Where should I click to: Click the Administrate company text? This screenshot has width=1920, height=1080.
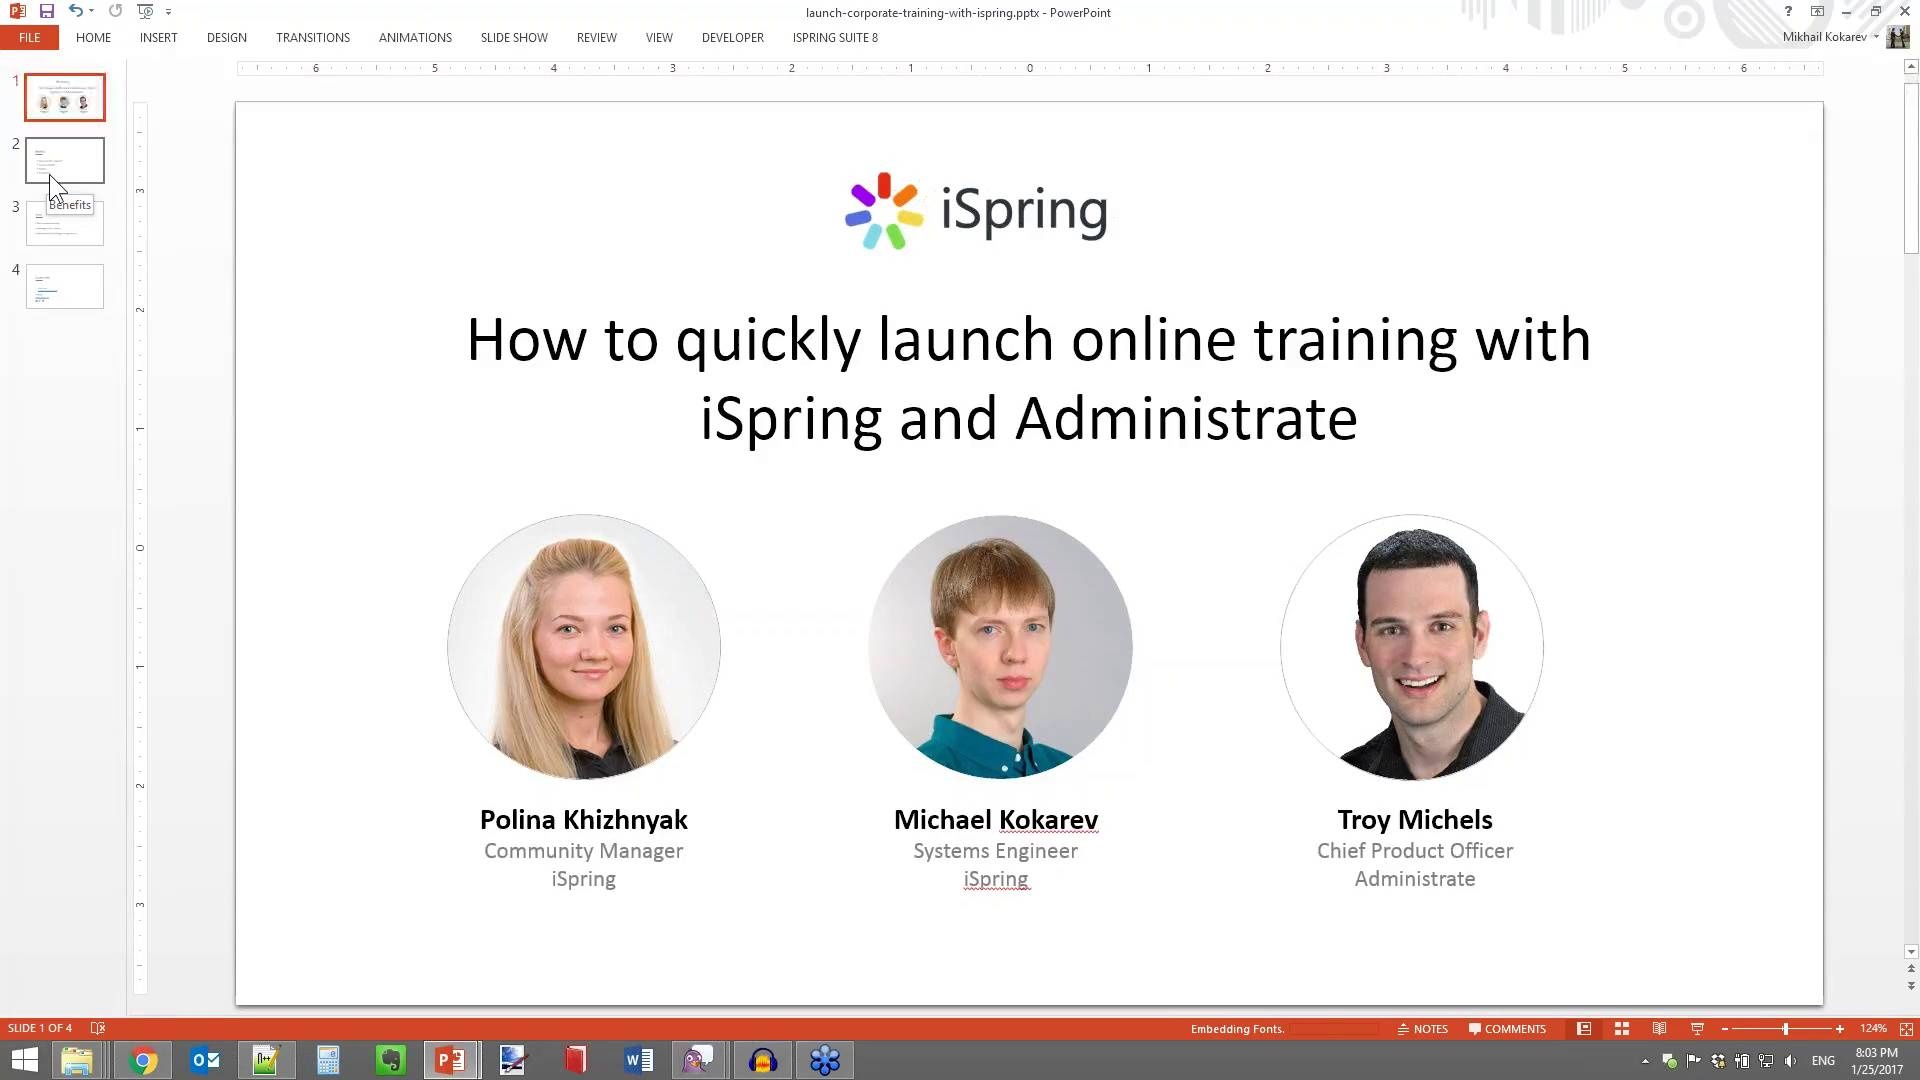click(1415, 879)
